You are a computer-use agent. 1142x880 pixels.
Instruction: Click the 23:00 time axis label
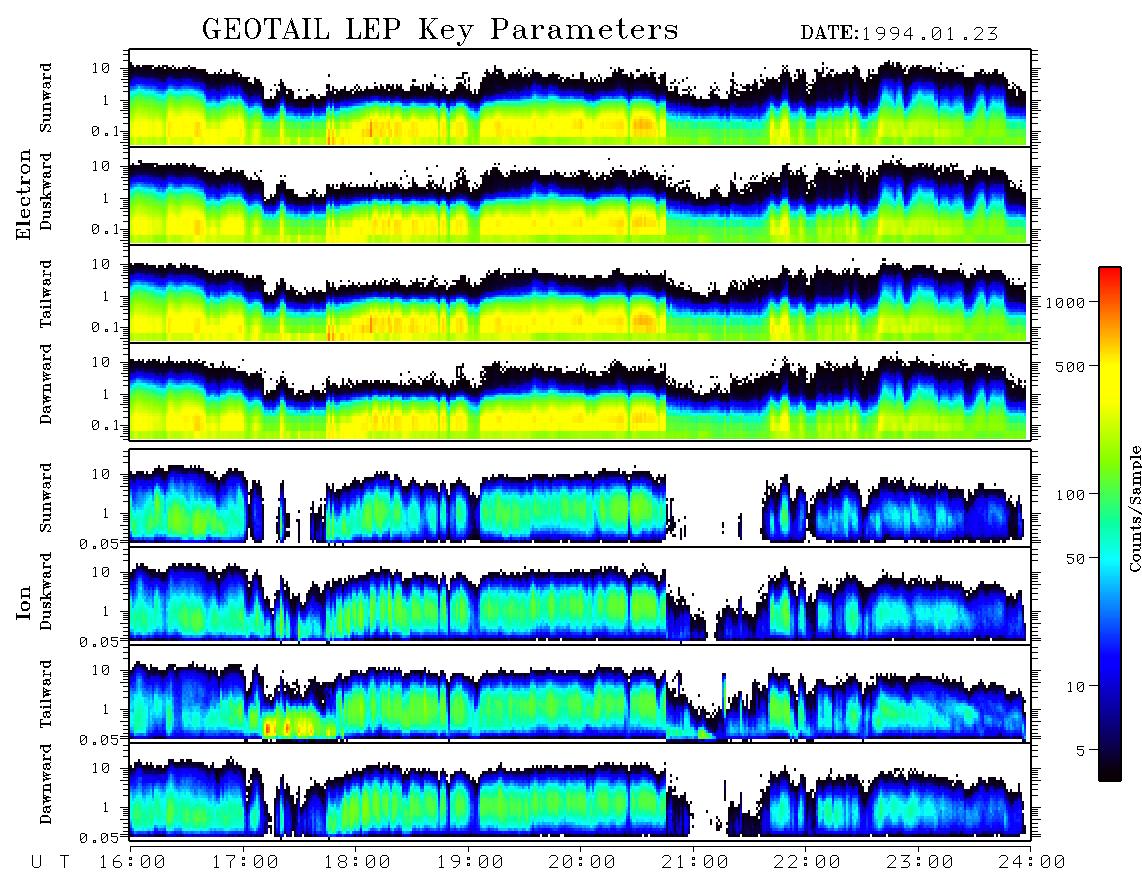pyautogui.click(x=920, y=862)
